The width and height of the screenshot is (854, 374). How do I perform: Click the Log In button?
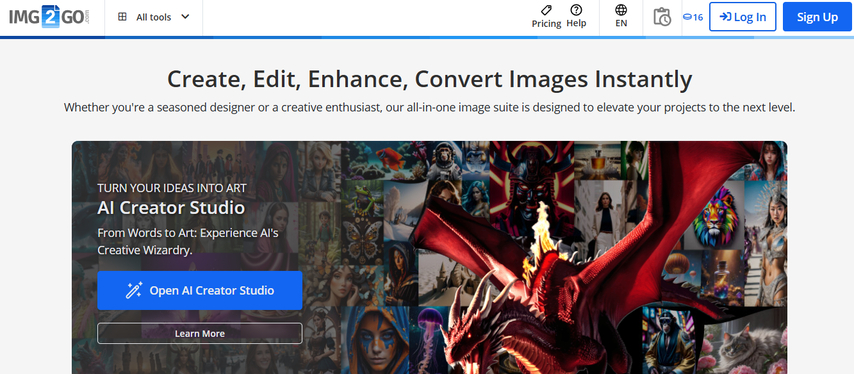pos(742,17)
